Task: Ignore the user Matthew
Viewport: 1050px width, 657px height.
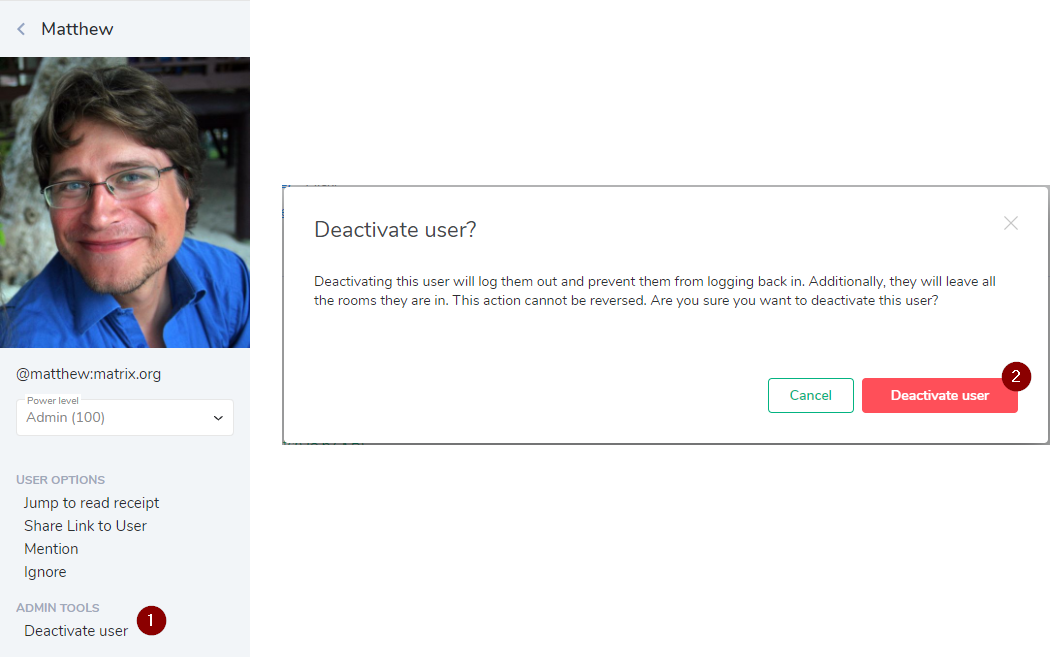Action: pos(45,571)
